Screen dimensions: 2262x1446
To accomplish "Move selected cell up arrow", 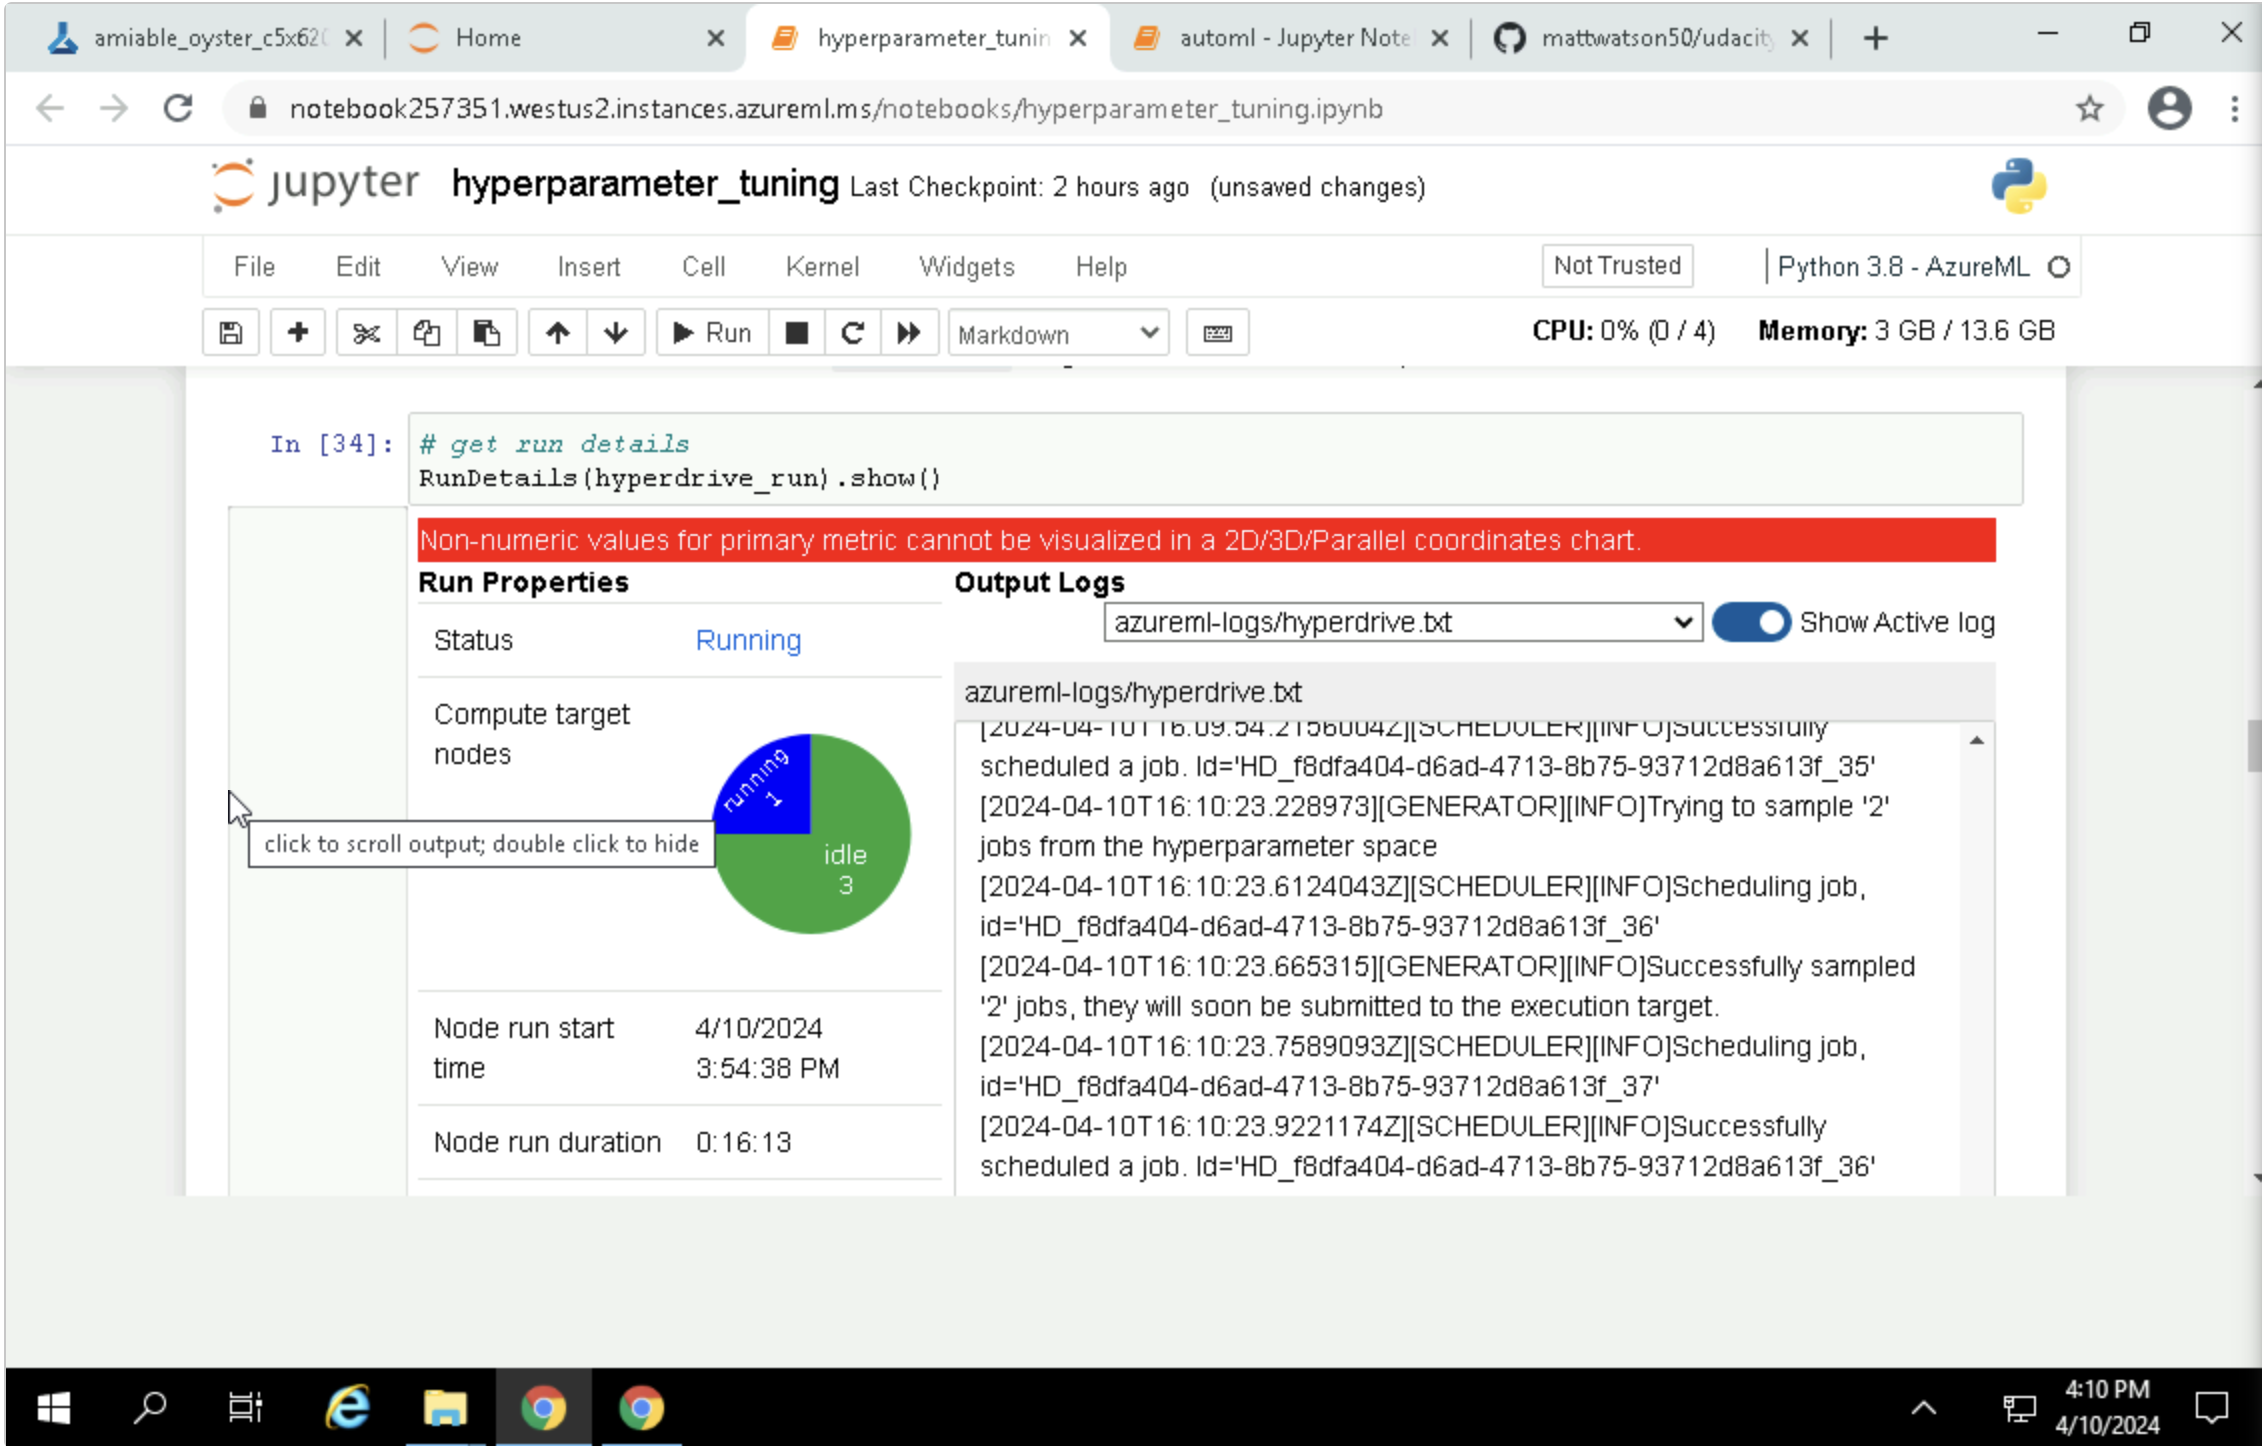I will point(558,333).
